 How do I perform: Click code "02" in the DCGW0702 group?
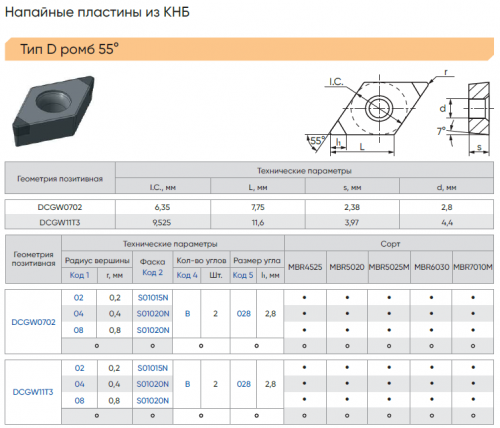78,298
